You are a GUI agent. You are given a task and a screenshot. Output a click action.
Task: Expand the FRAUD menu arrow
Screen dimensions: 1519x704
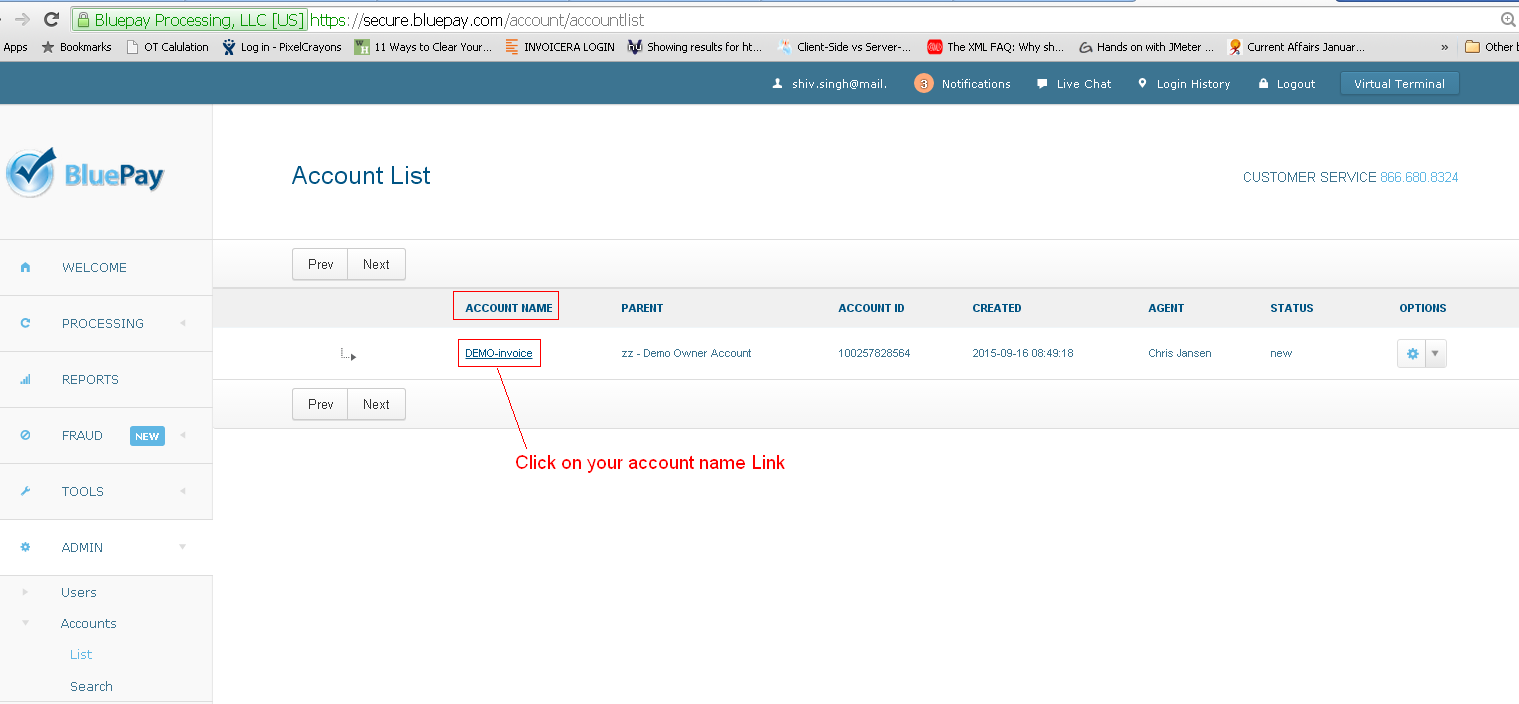point(182,435)
